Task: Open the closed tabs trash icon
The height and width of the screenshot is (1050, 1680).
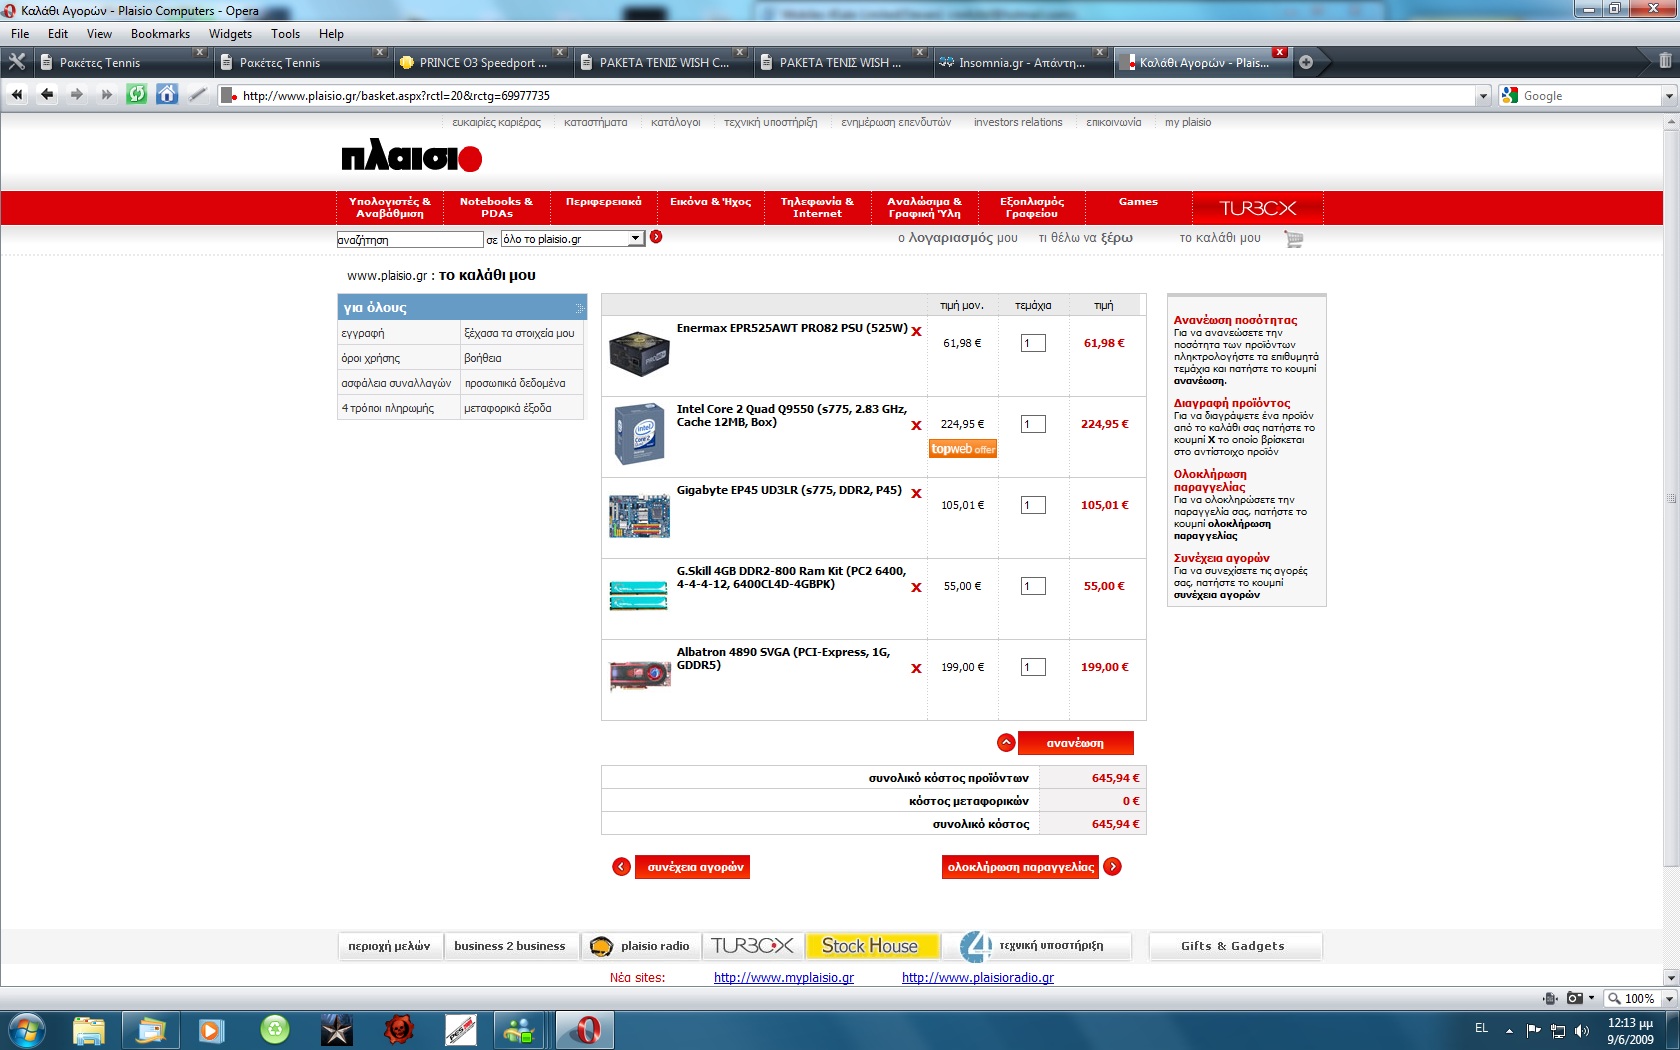Action: pyautogui.click(x=1665, y=61)
